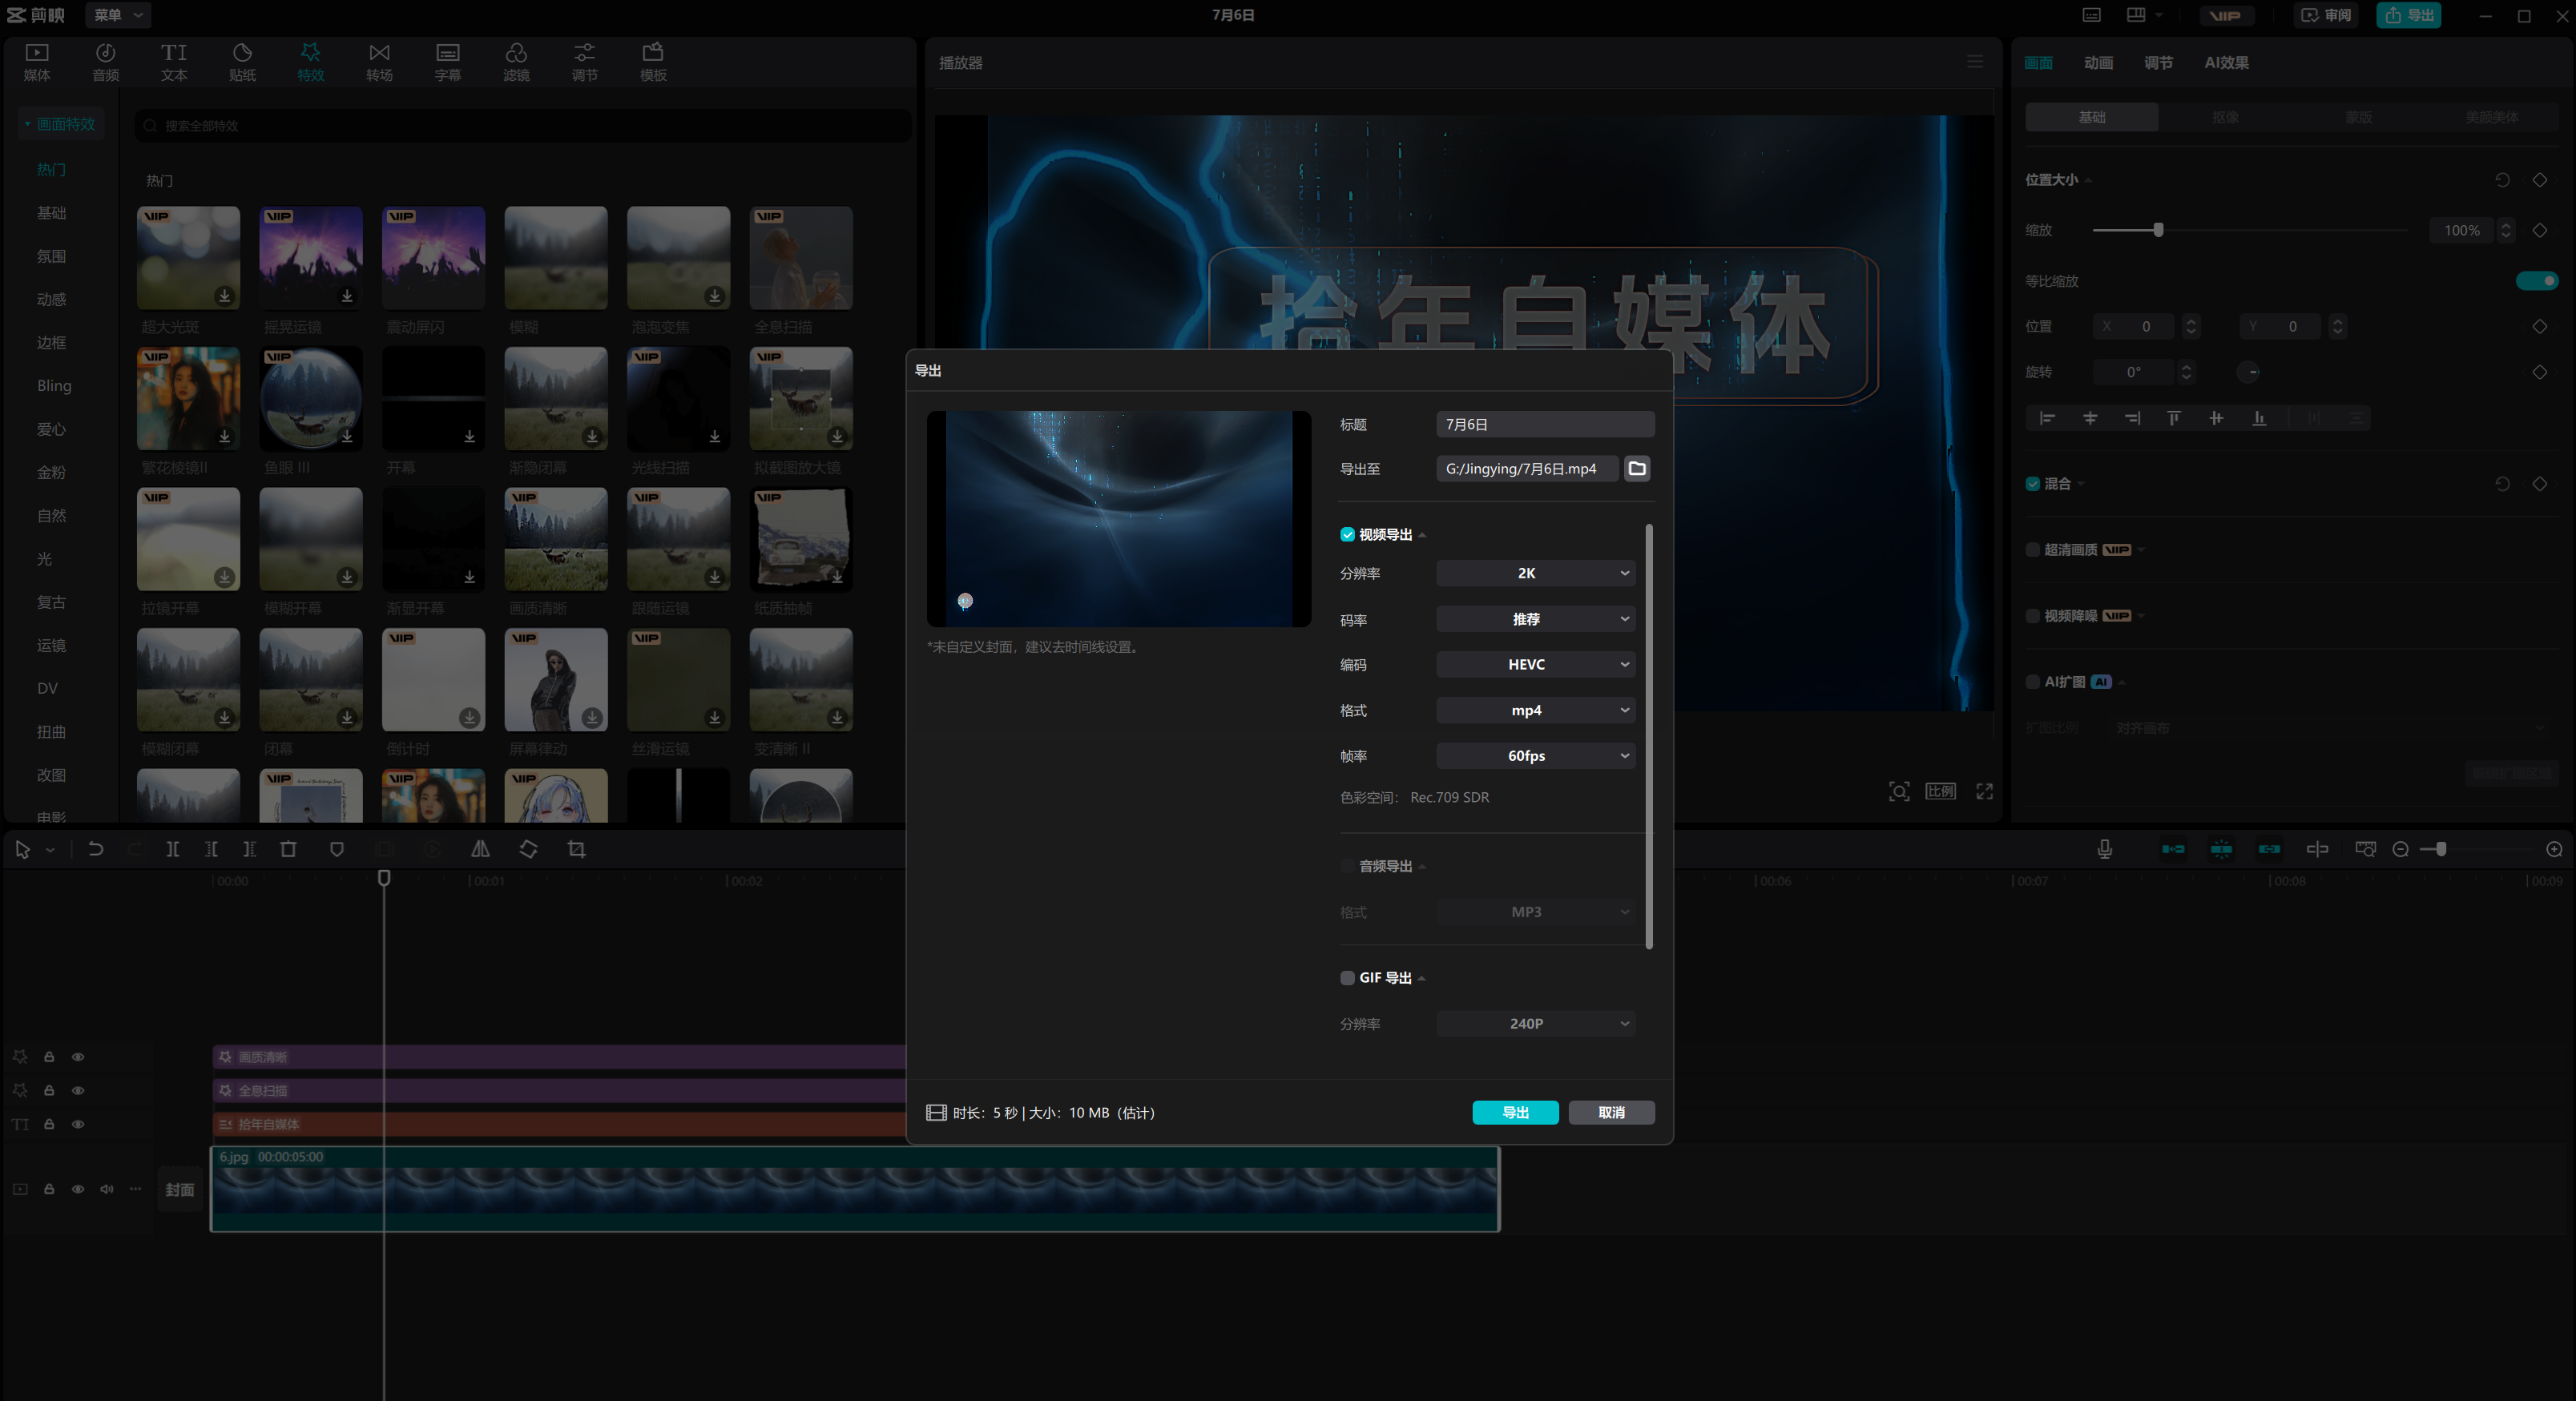Click the delete trash icon in timeline toolbar
The image size is (2576, 1401).
pos(288,849)
